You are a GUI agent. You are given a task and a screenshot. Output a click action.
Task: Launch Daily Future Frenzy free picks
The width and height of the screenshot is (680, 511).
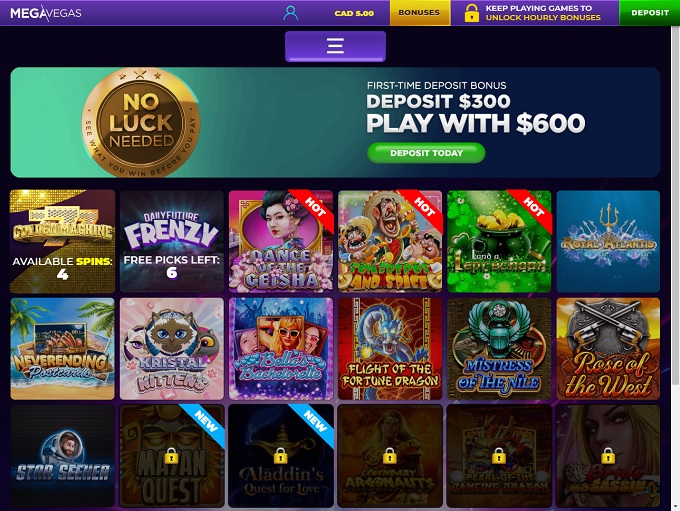(x=172, y=242)
